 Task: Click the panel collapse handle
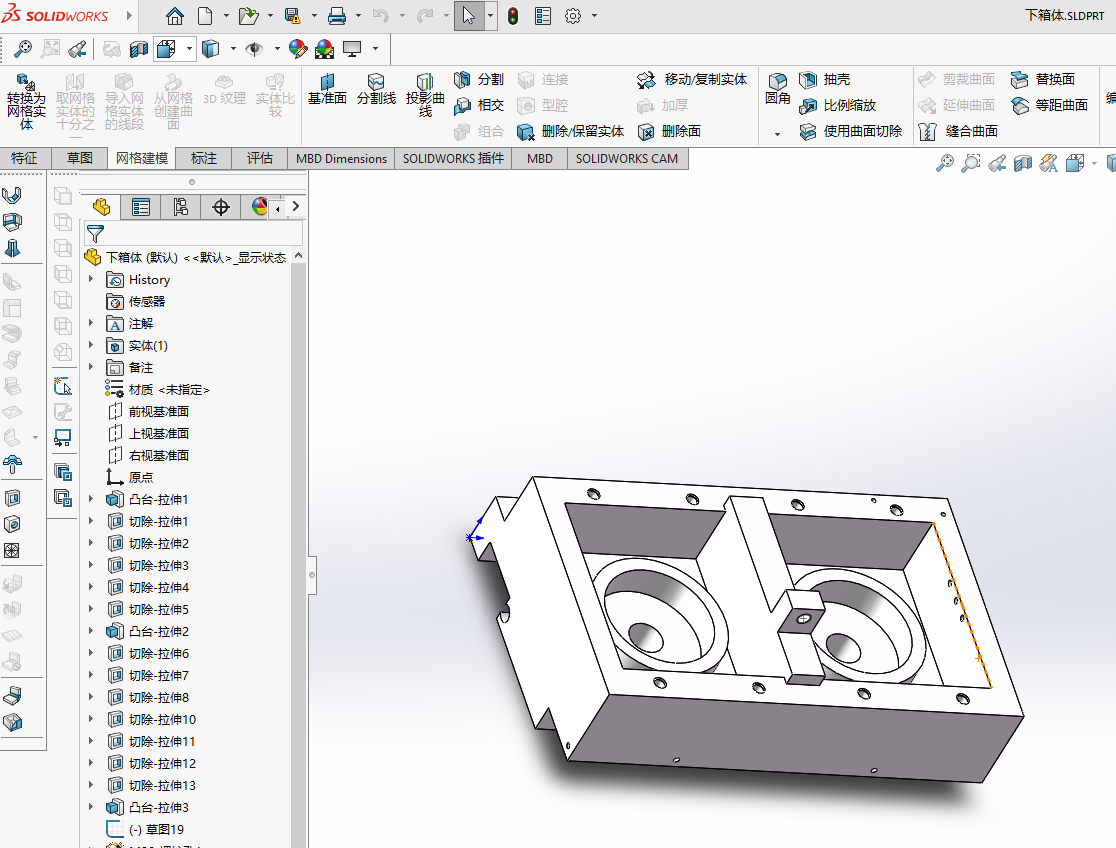click(312, 575)
